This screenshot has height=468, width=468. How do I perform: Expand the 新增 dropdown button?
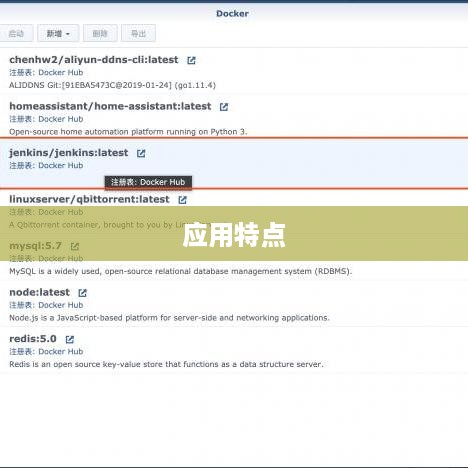(x=58, y=33)
